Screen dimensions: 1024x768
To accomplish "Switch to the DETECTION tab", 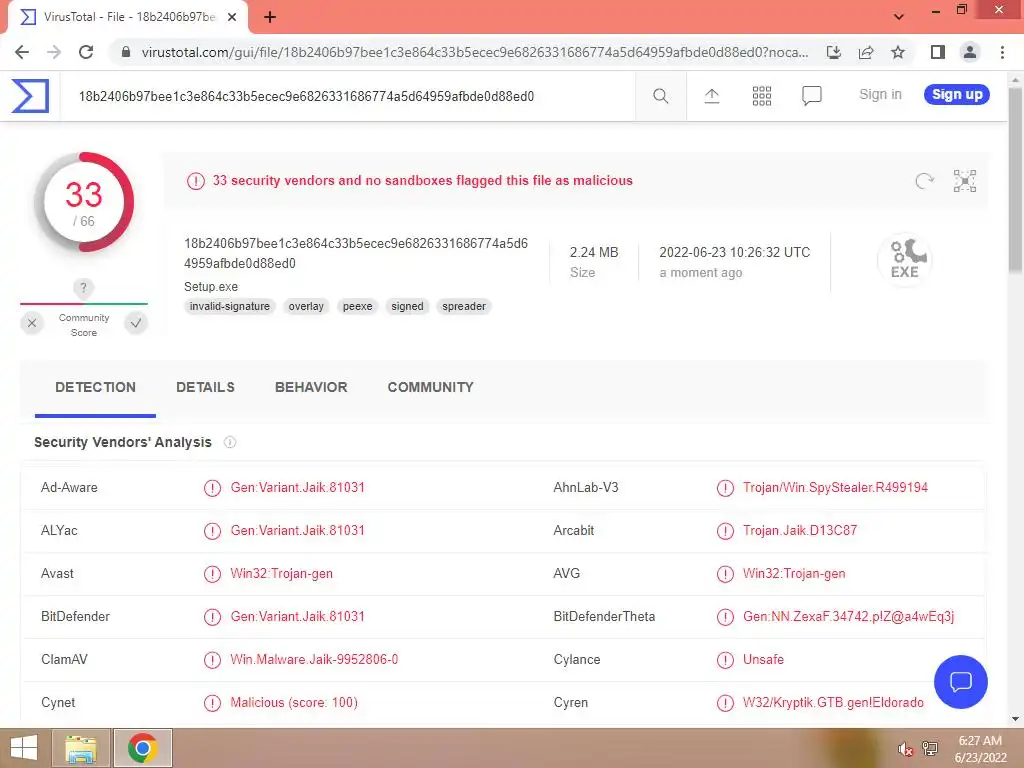I will point(95,387).
